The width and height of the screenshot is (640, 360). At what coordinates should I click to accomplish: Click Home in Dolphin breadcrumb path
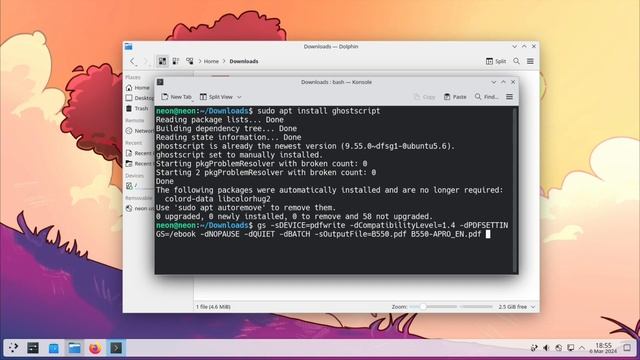[x=211, y=61]
